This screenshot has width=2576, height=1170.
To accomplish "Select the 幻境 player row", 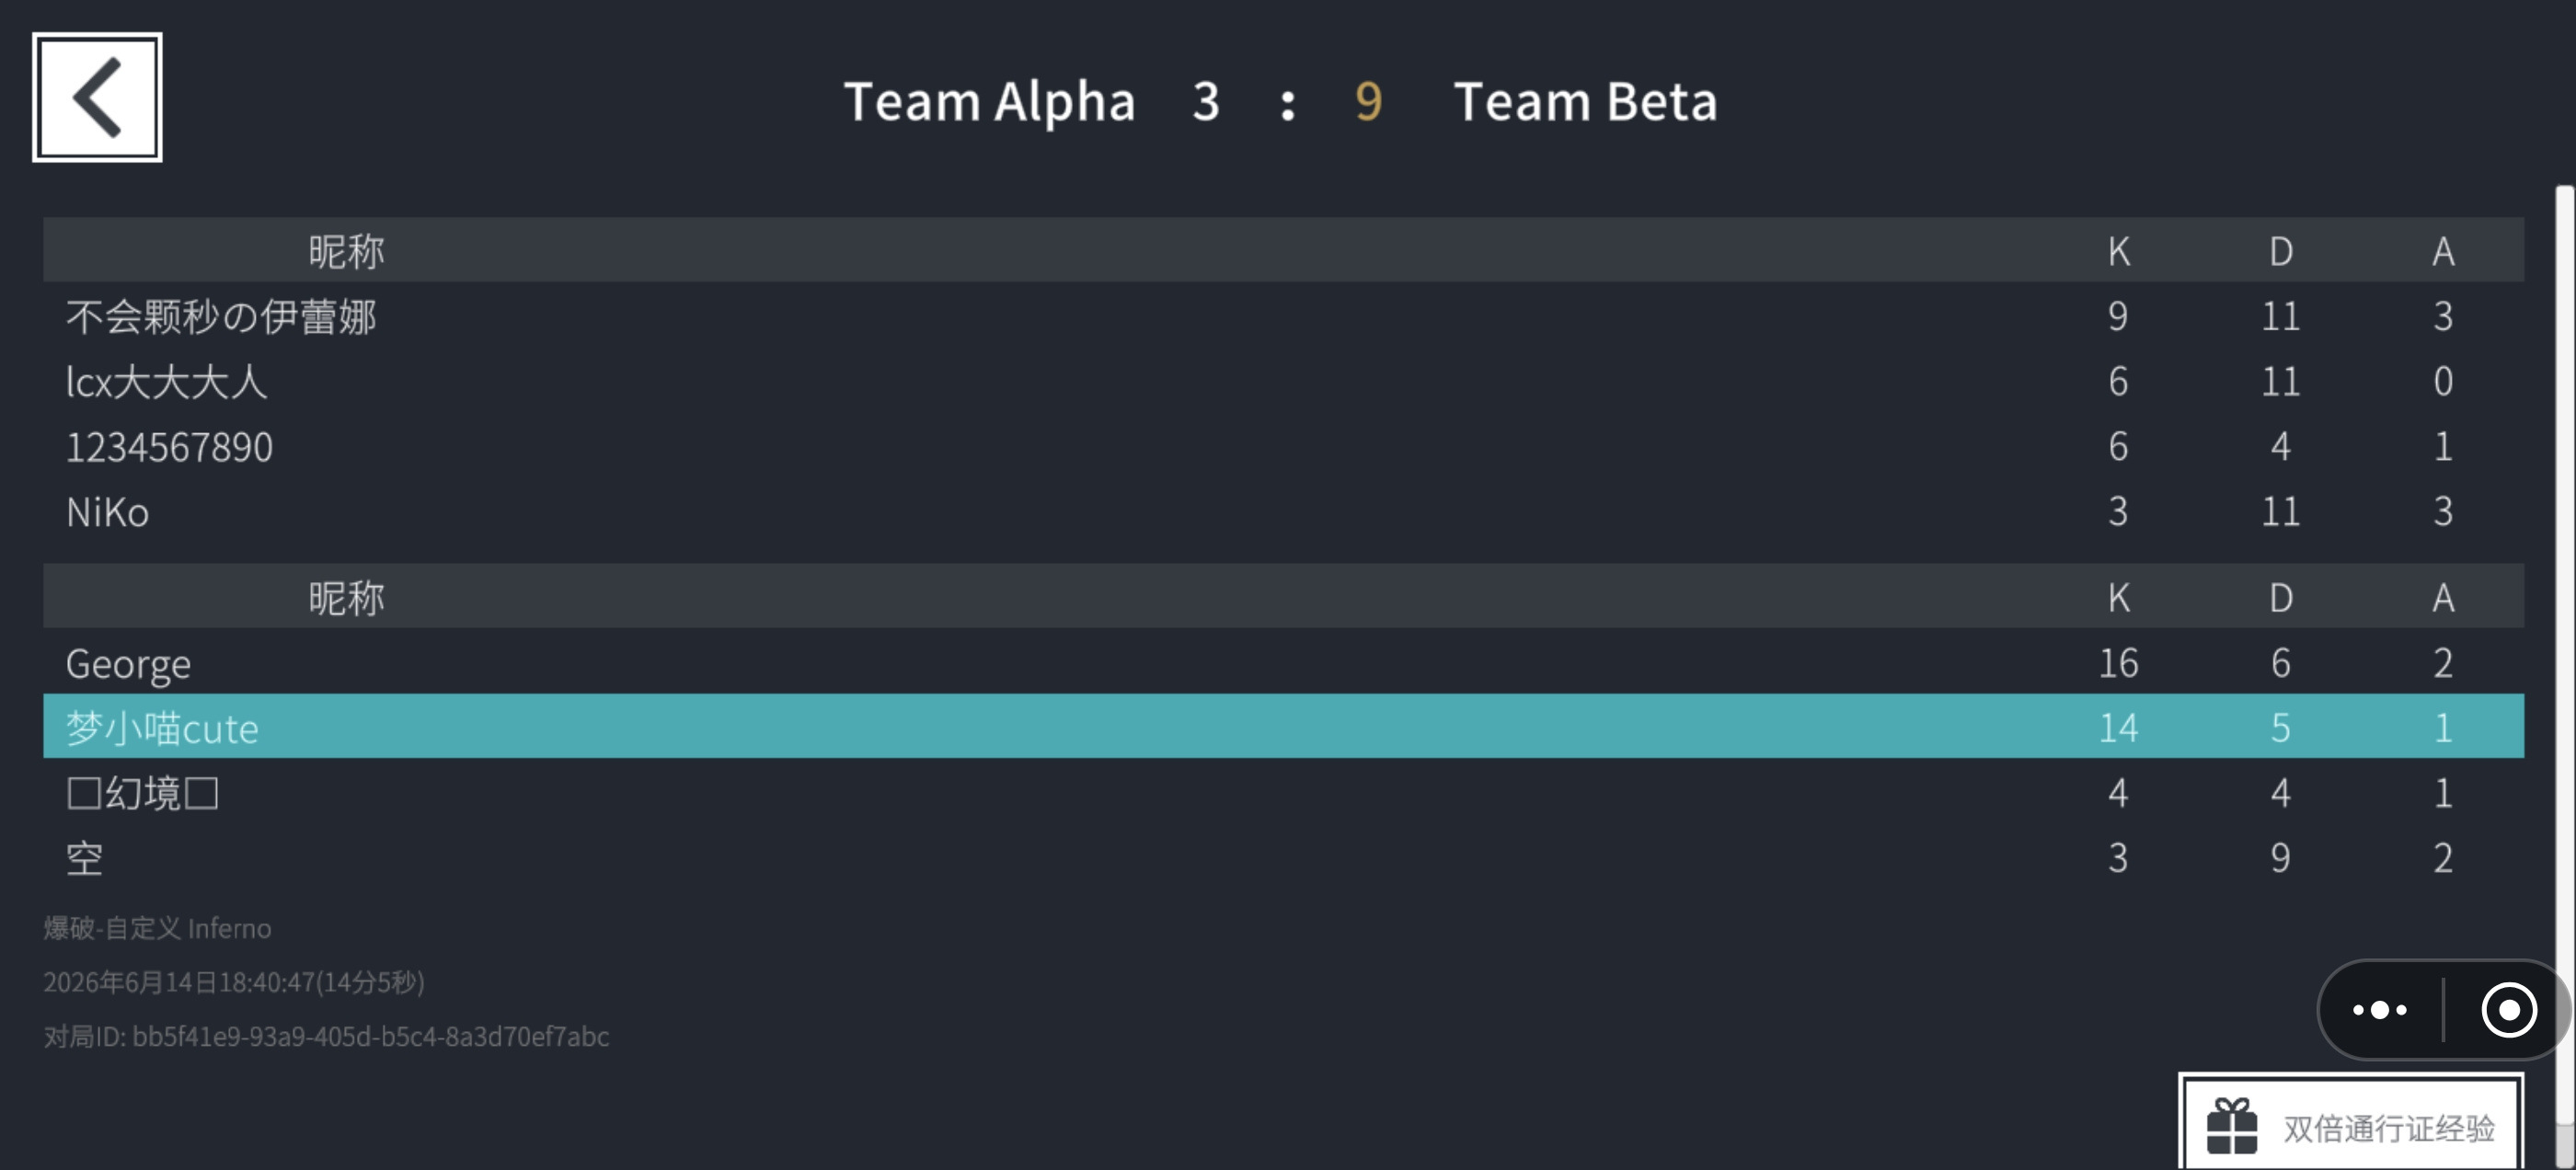I will (1283, 793).
